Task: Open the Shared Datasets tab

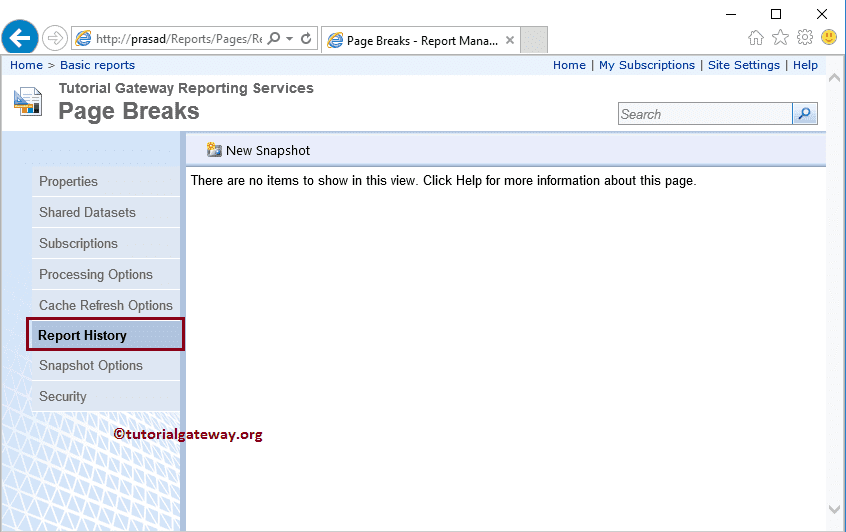Action: (106, 212)
